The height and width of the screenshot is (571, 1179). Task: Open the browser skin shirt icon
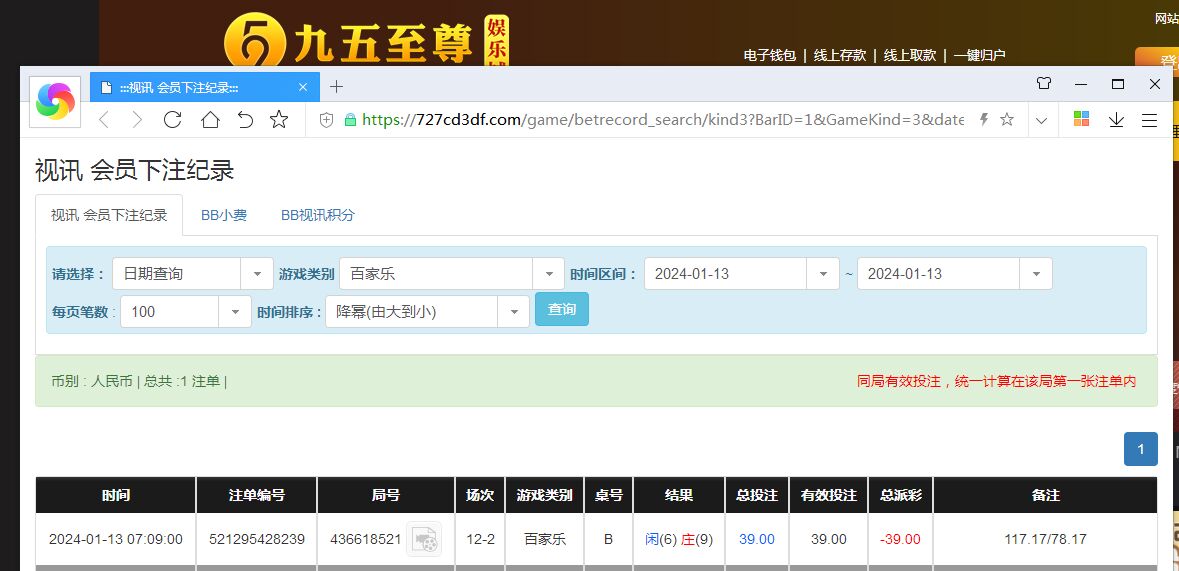tap(1044, 84)
